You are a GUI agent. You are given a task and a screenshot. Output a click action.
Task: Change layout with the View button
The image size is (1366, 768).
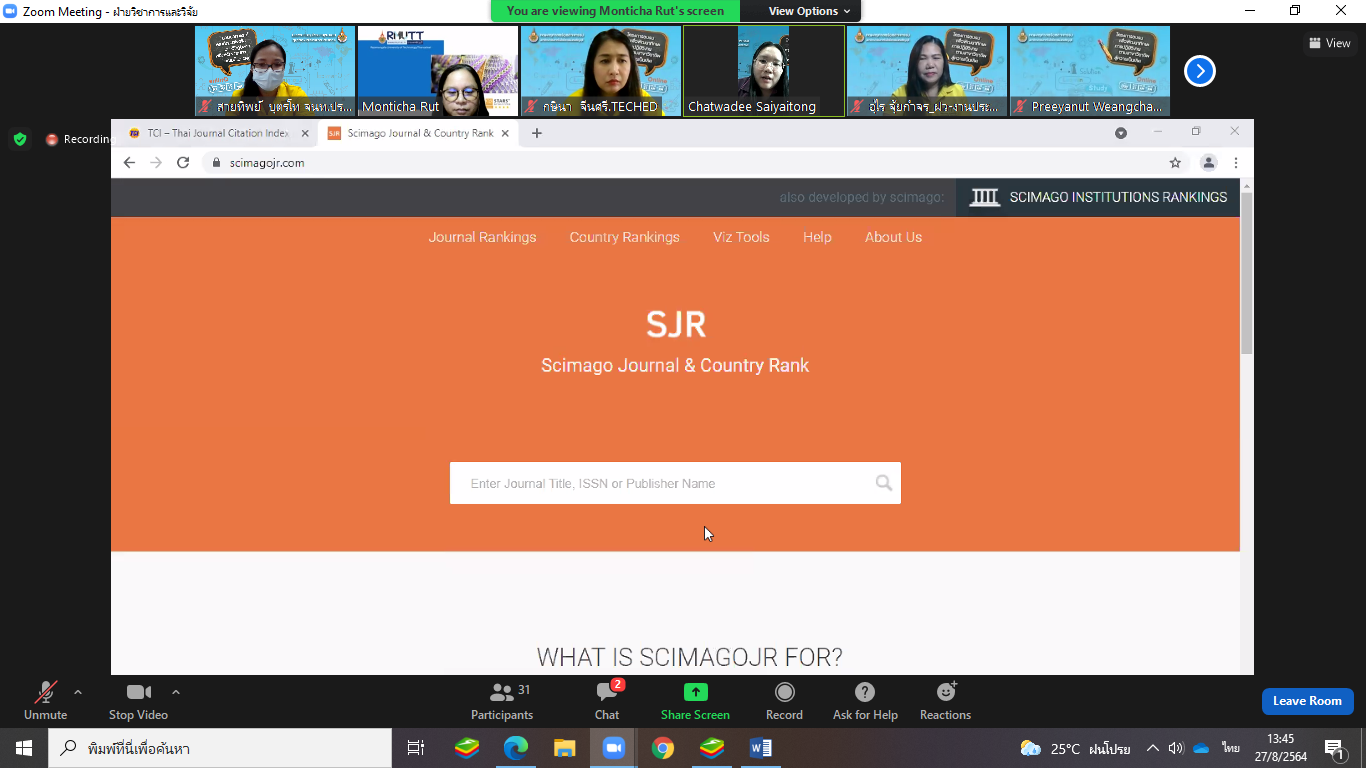coord(1330,43)
